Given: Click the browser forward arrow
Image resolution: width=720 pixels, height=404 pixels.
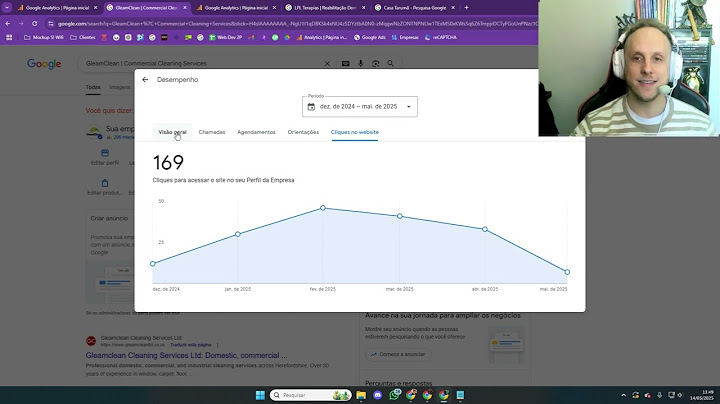Looking at the screenshot, I should click(x=21, y=23).
